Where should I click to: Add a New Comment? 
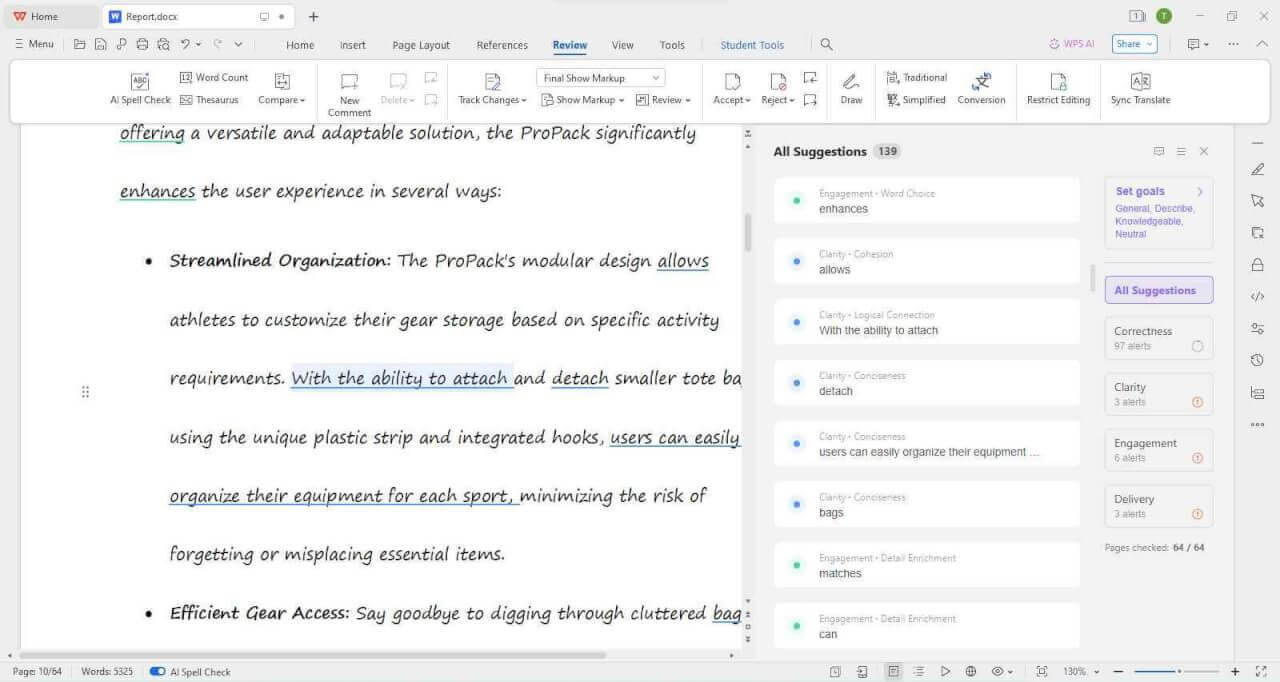click(x=349, y=82)
